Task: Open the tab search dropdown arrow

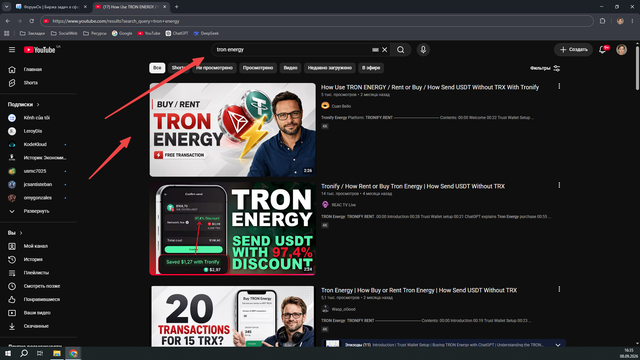Action: [x=7, y=7]
